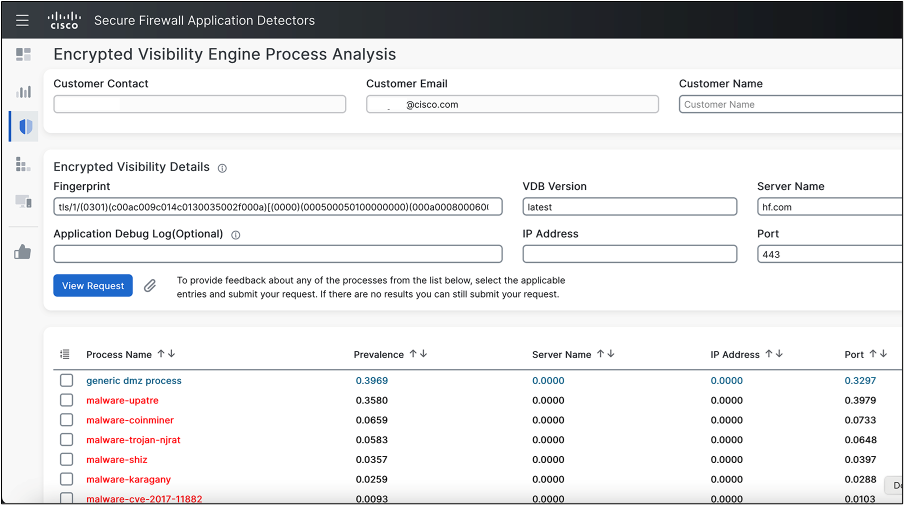Sort IP Address column descending

pos(779,354)
